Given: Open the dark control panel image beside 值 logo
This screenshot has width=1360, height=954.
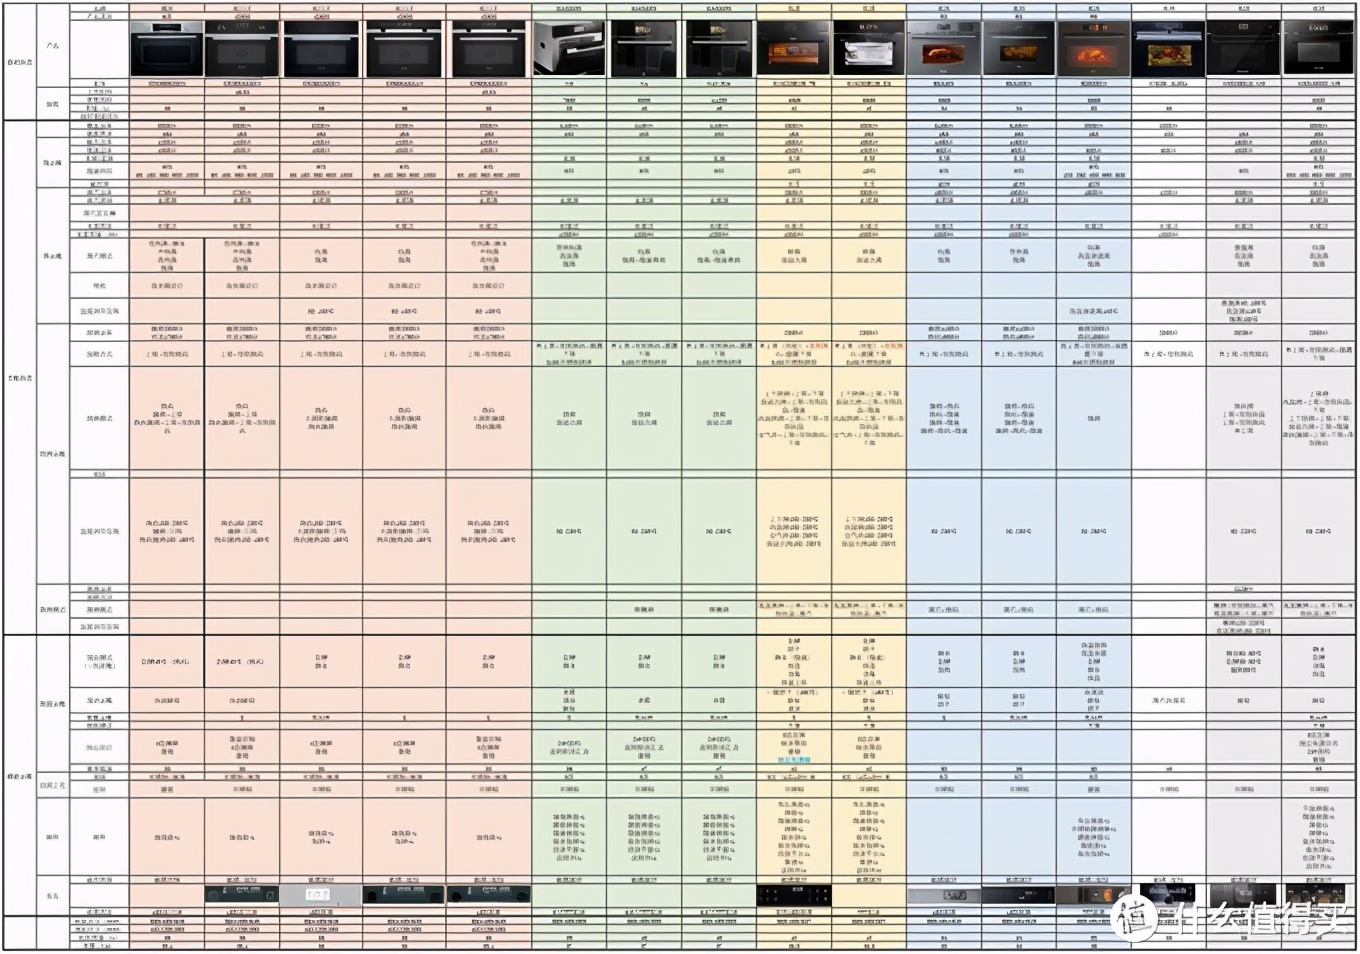Looking at the screenshot, I should [x=1168, y=895].
